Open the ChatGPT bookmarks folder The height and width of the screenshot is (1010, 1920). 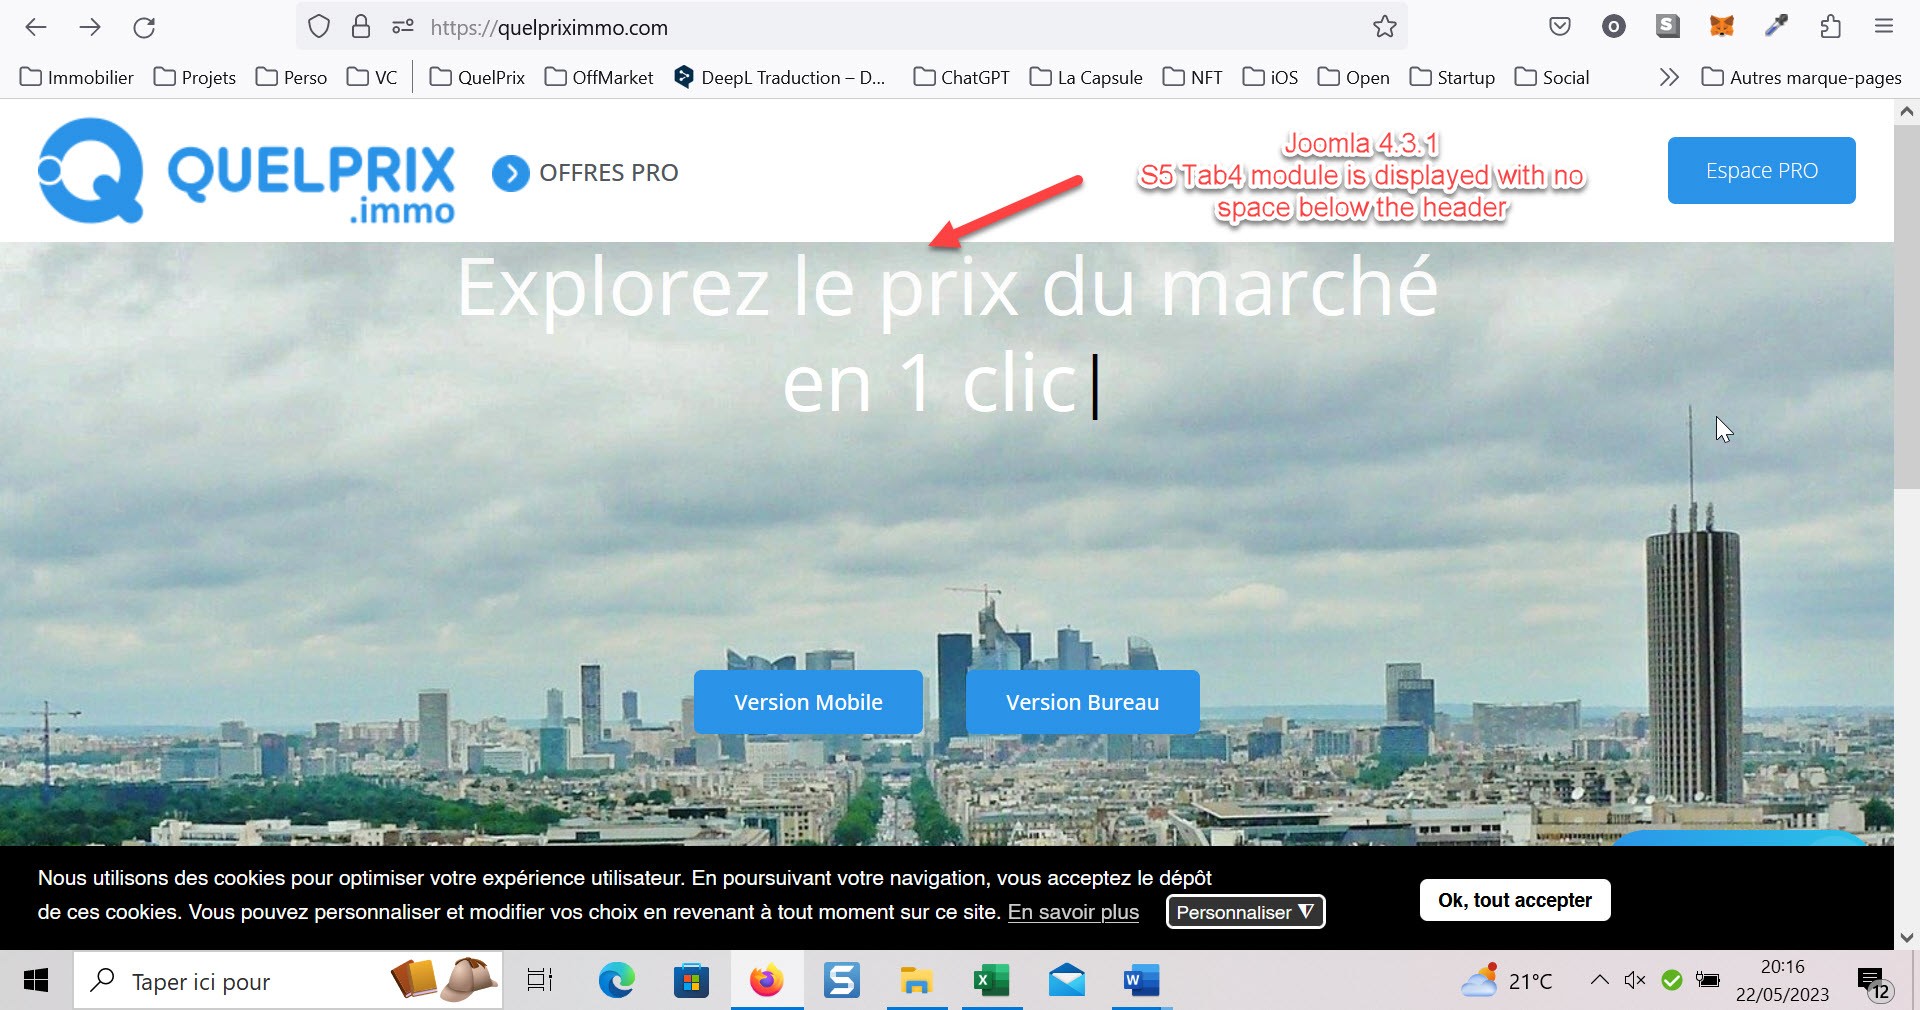click(962, 77)
